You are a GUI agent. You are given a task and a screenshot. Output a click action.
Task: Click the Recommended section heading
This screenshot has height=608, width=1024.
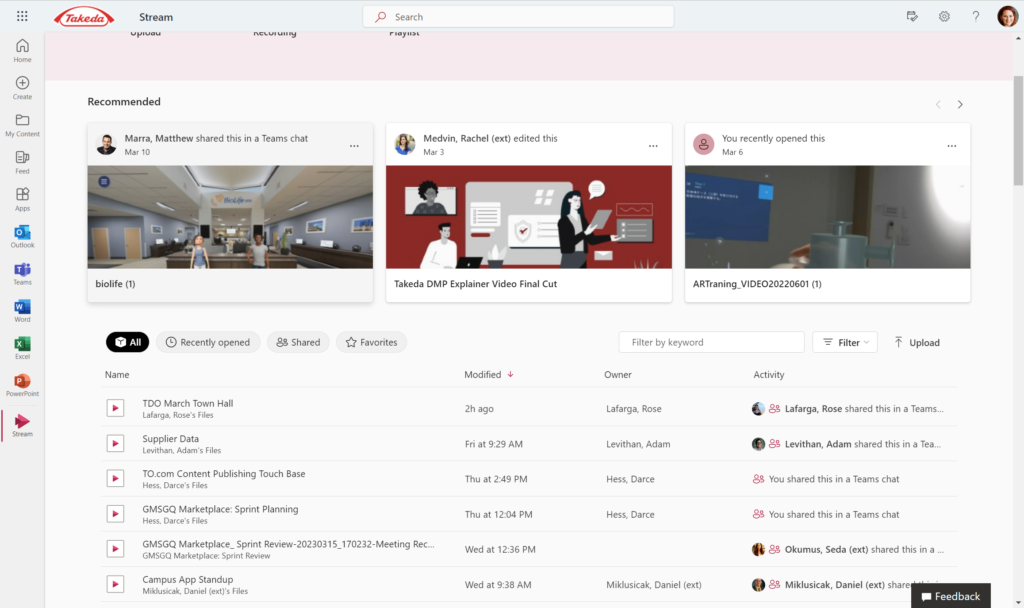click(x=124, y=101)
